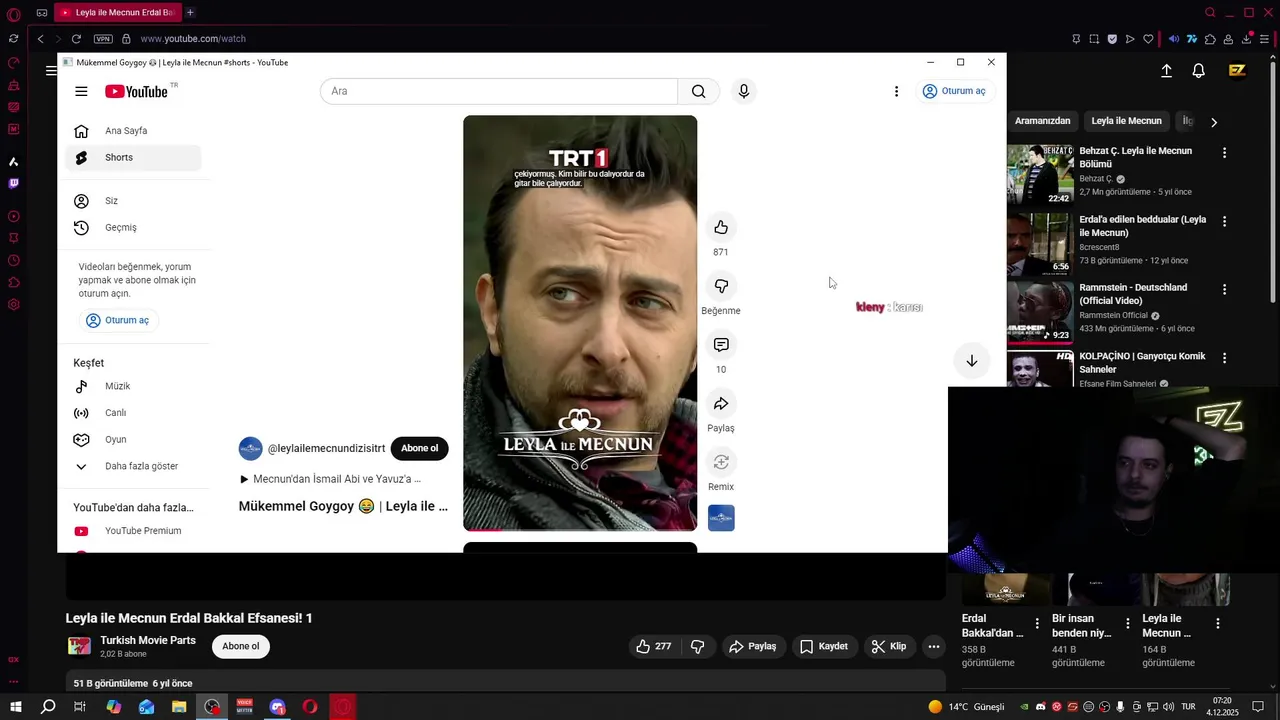Open options for KOLPAÇİNO video
This screenshot has width=1280, height=720.
click(1224, 357)
